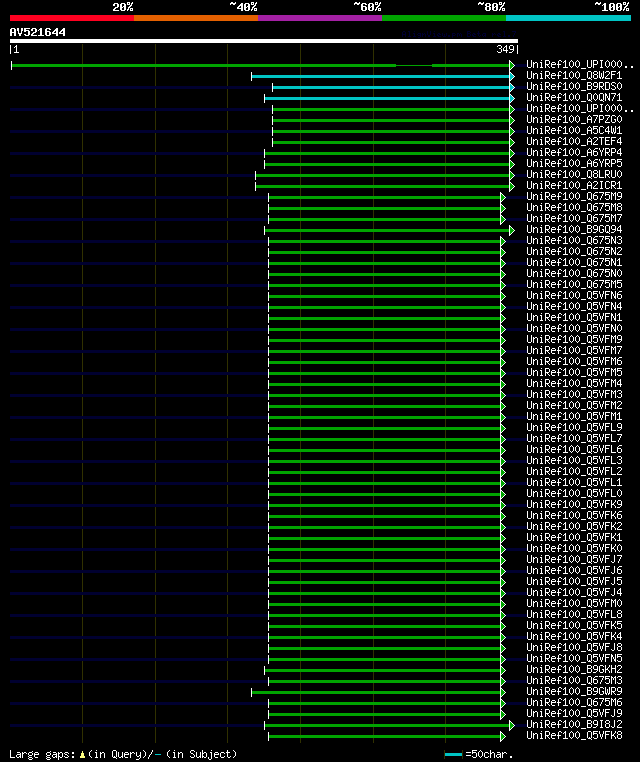Image resolution: width=640 pixels, height=762 pixels.
Task: Click hit label UniRef100_Q5VFM9
Action: pyautogui.click(x=574, y=339)
